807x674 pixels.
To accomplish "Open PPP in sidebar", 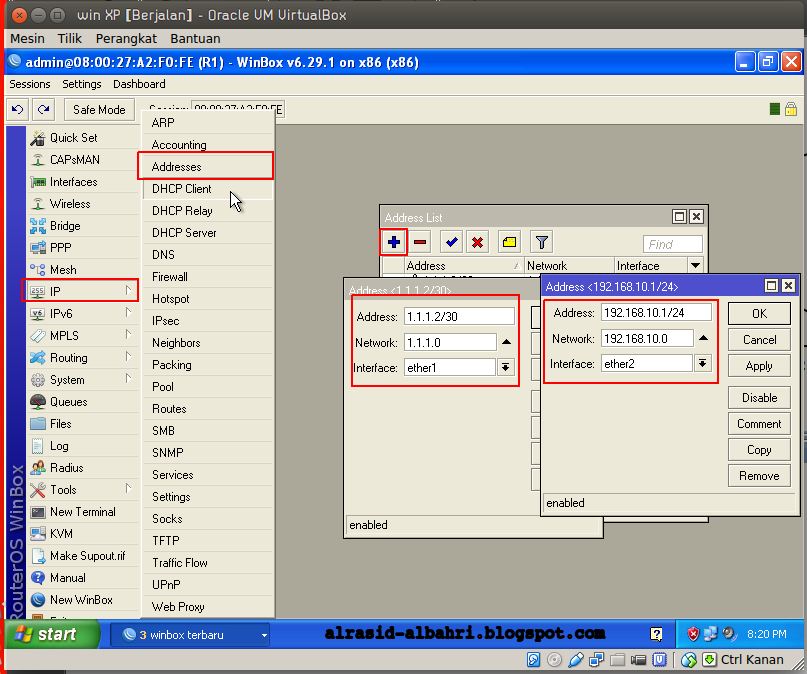I will pos(82,248).
